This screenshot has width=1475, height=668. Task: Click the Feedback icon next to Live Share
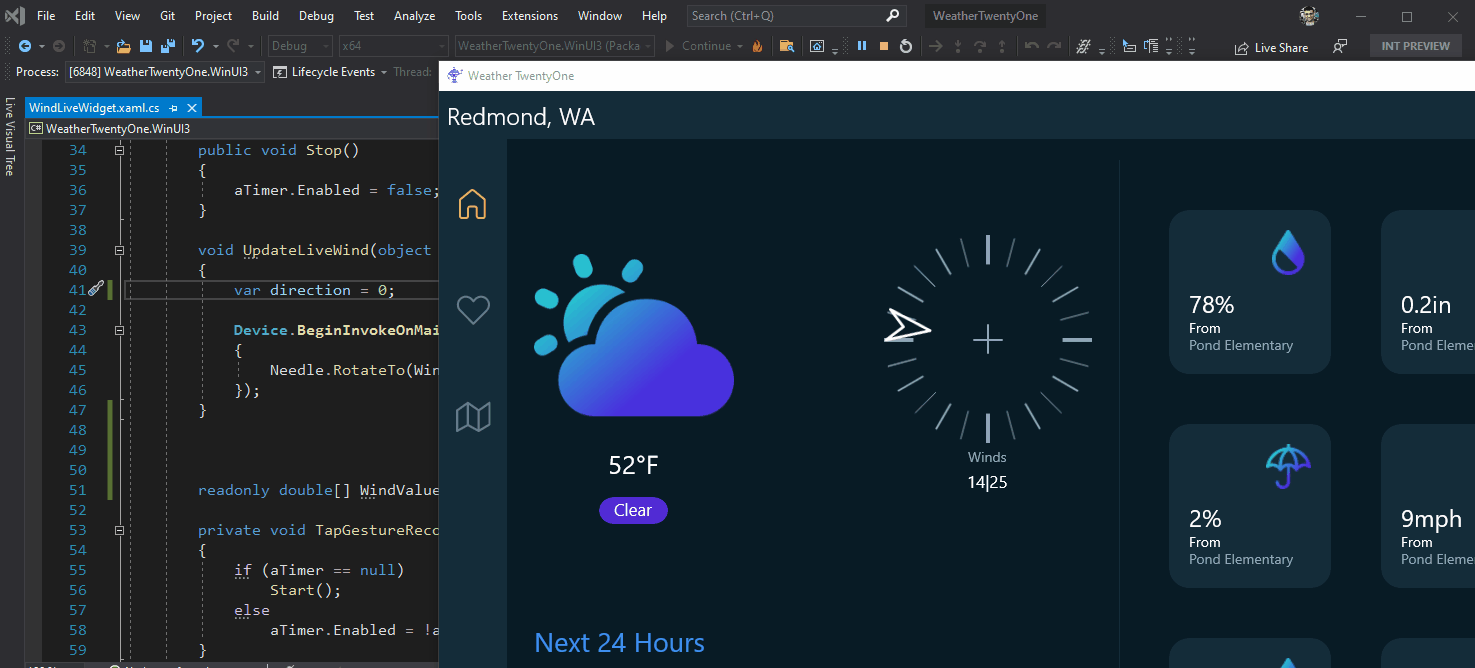point(1340,47)
